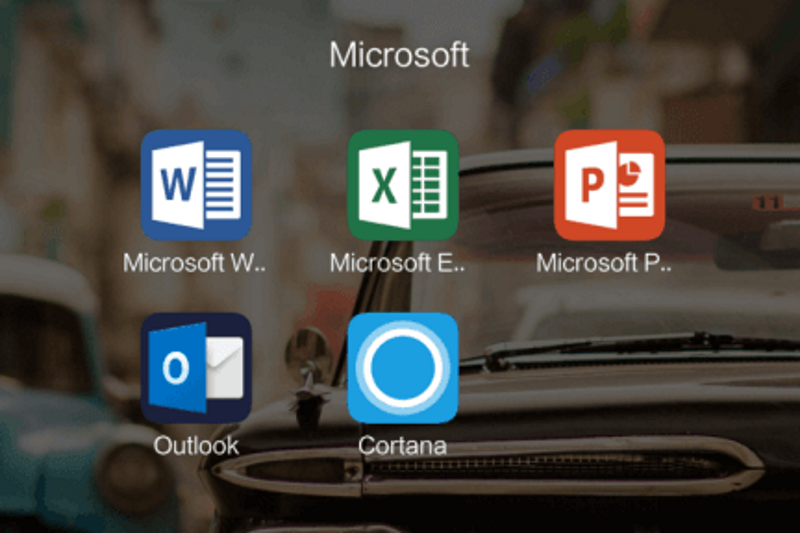Open the Cortana app icon

[403, 368]
